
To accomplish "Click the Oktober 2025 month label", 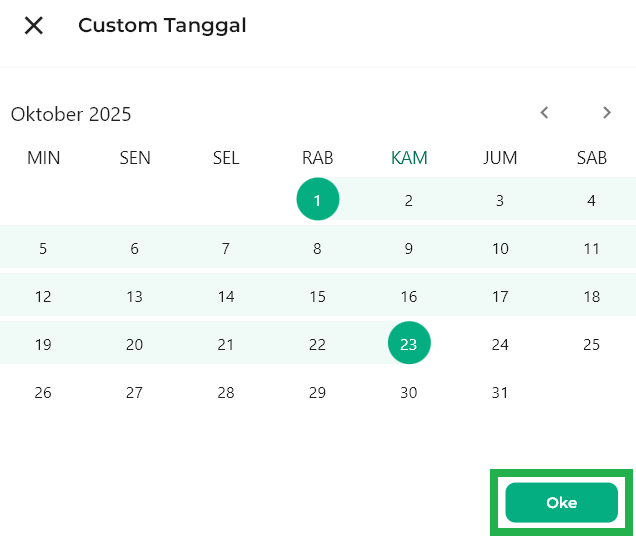I will 71,114.
